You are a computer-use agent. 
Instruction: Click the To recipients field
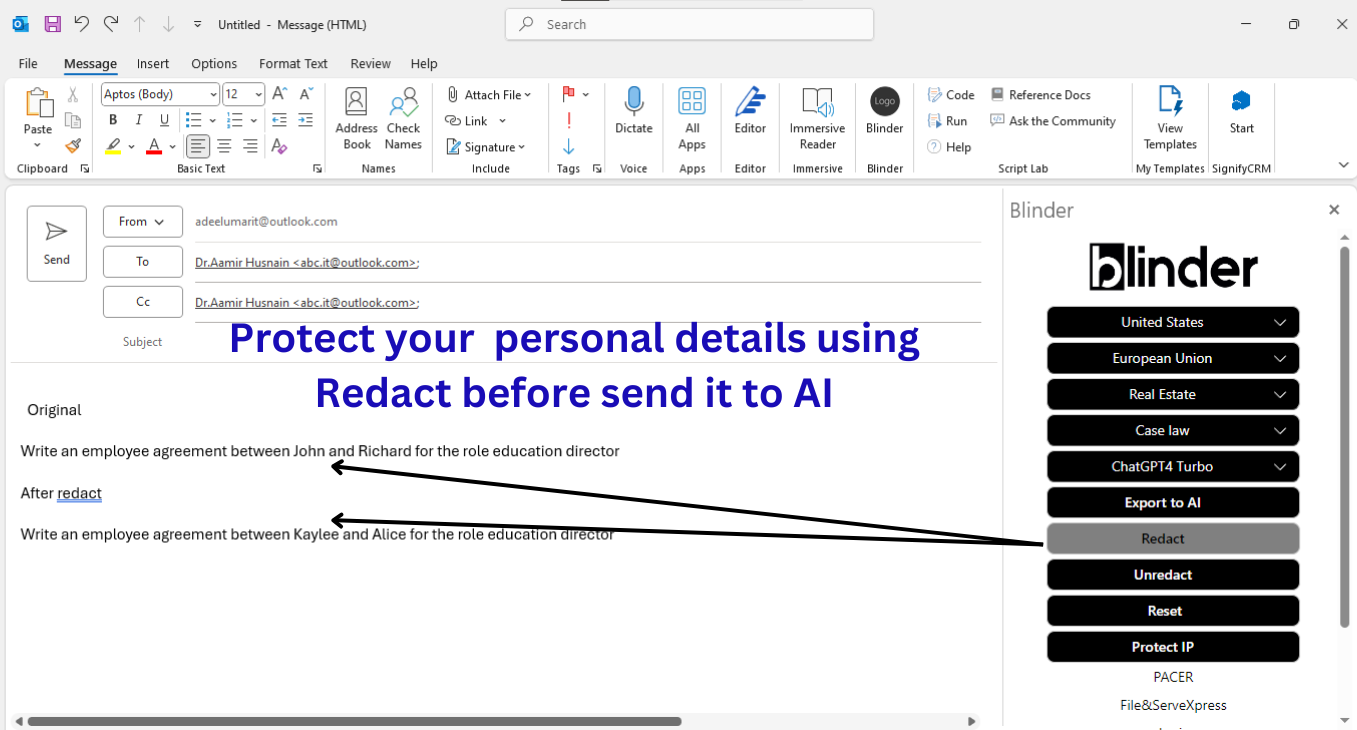click(x=587, y=262)
